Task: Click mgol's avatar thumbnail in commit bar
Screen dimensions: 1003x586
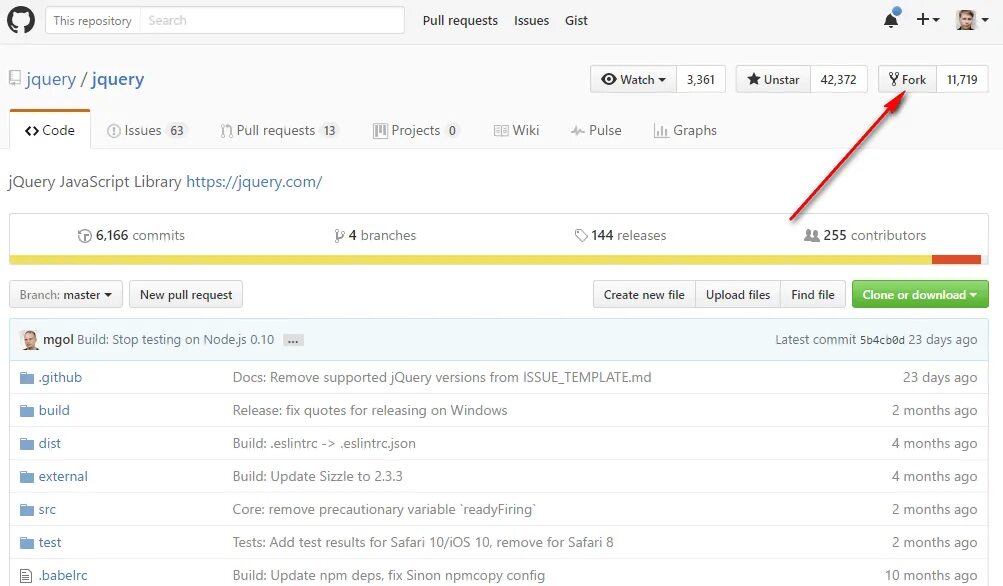Action: (29, 340)
